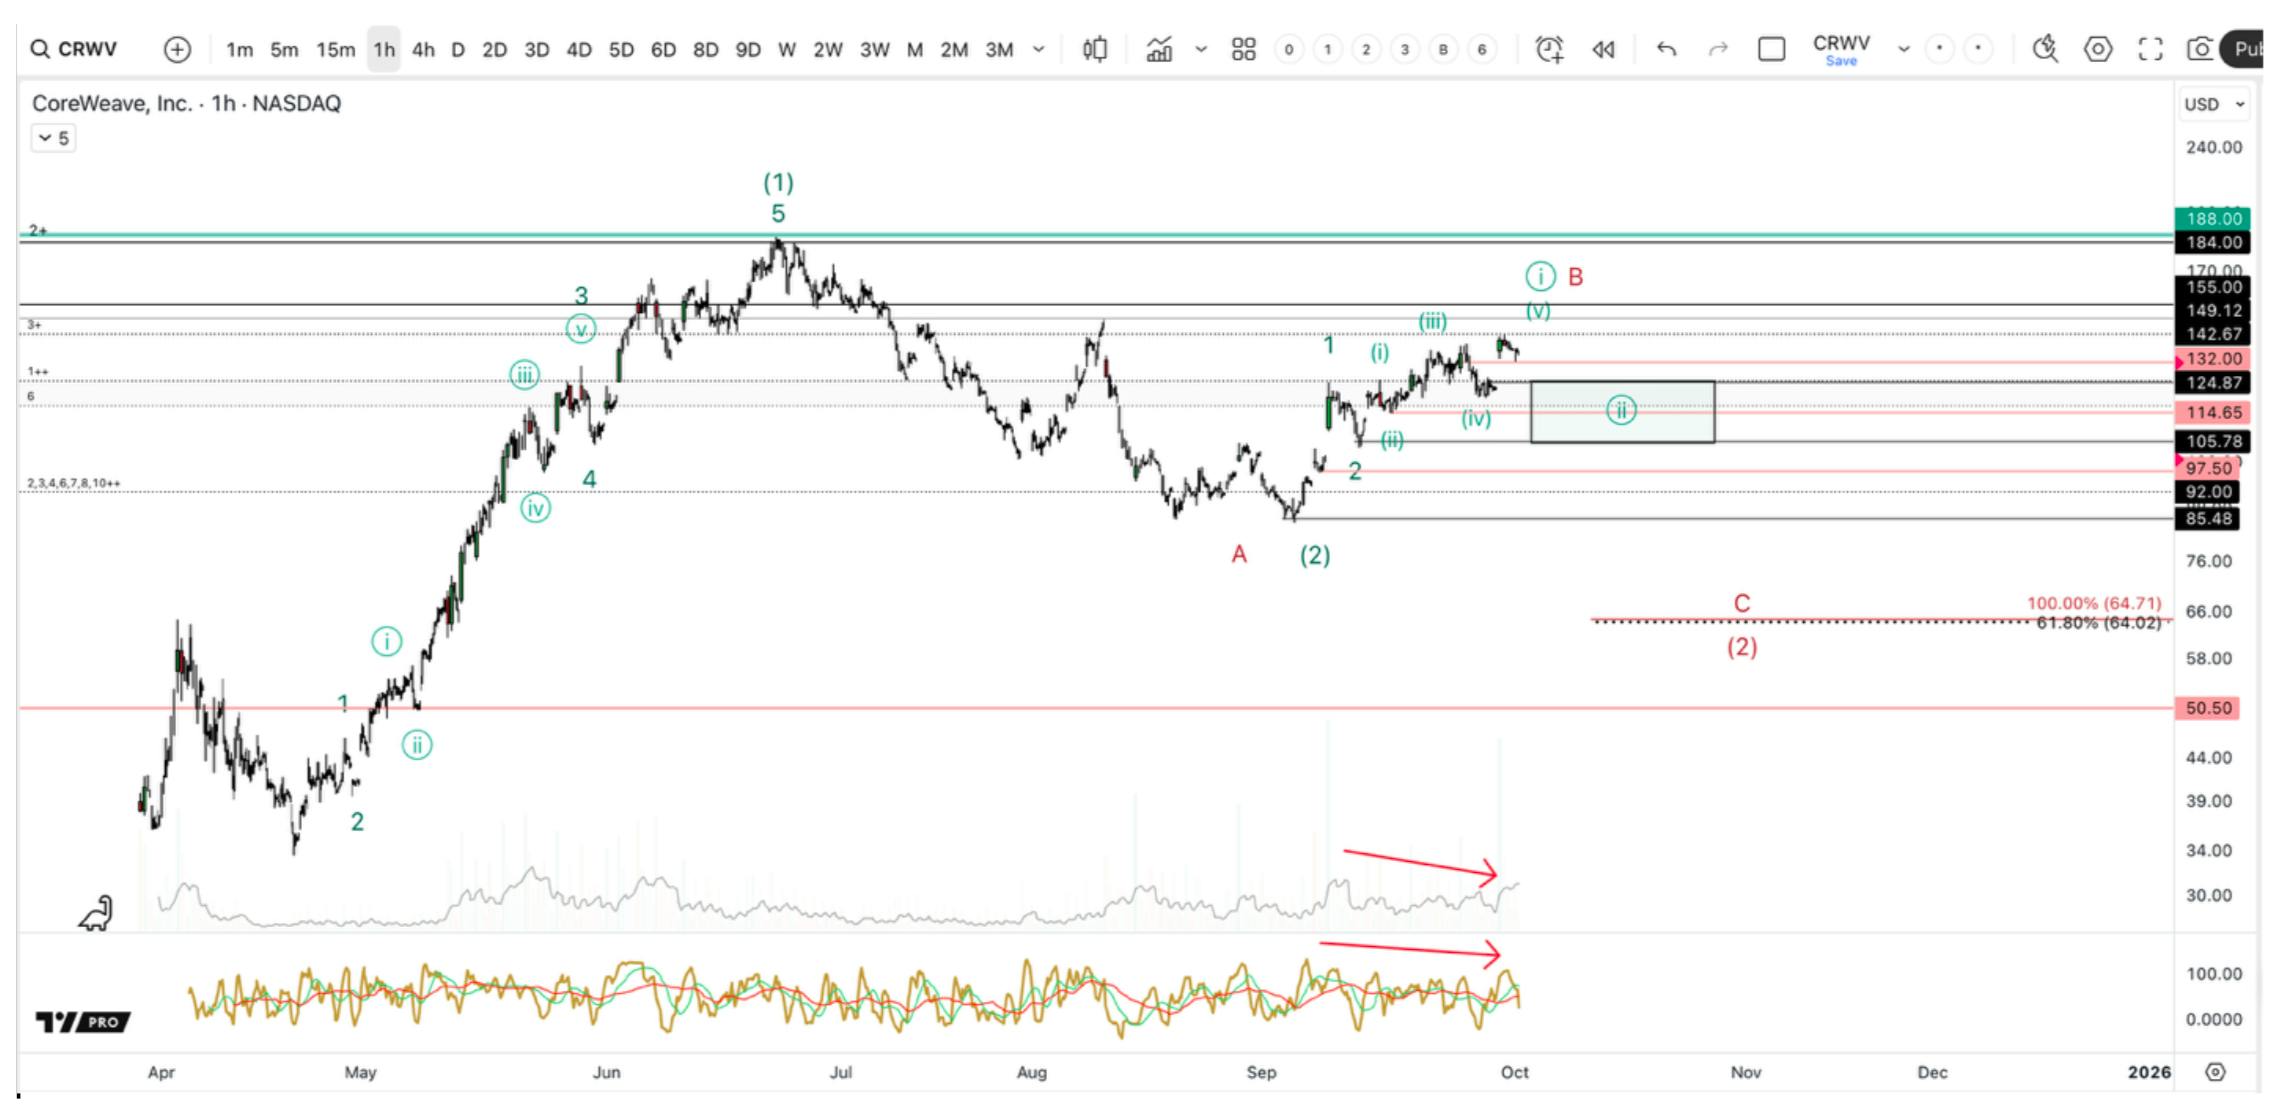Switch to 4h timeframe
Viewport: 2274px width, 1112px height.
click(x=423, y=49)
